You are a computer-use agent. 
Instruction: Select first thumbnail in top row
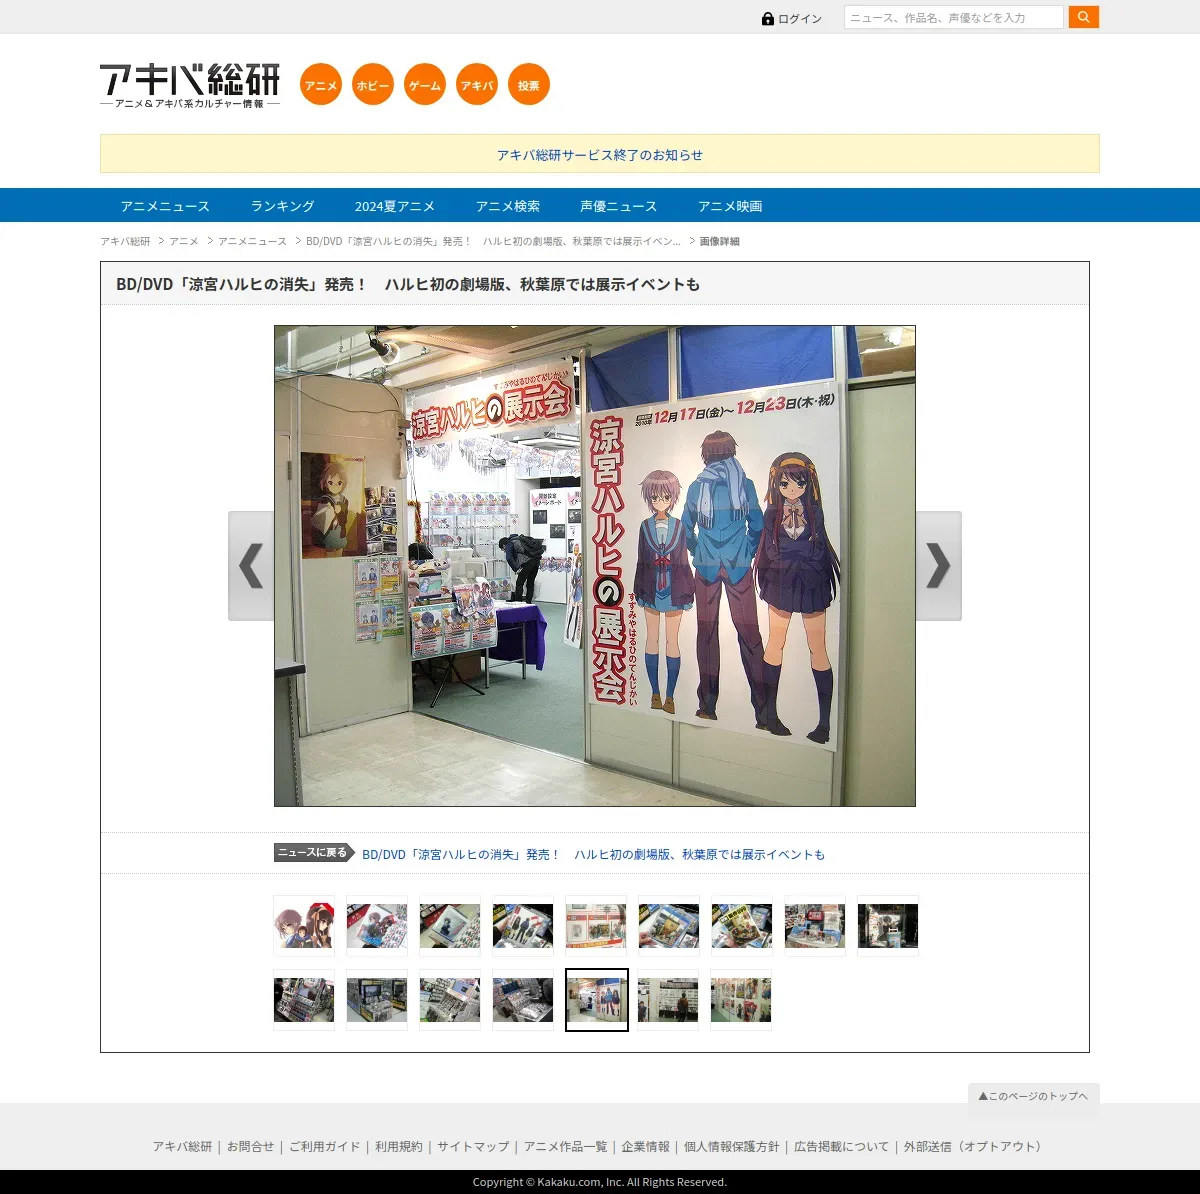point(304,926)
